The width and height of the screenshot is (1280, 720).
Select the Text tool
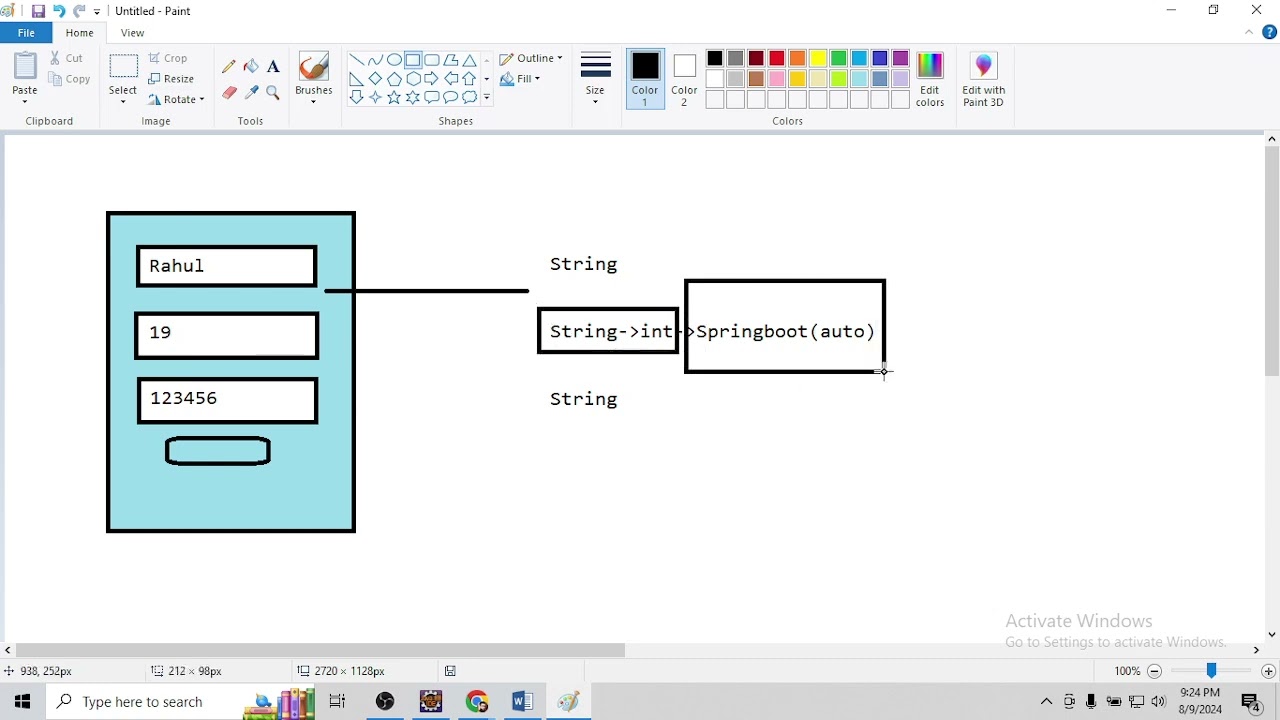click(273, 66)
